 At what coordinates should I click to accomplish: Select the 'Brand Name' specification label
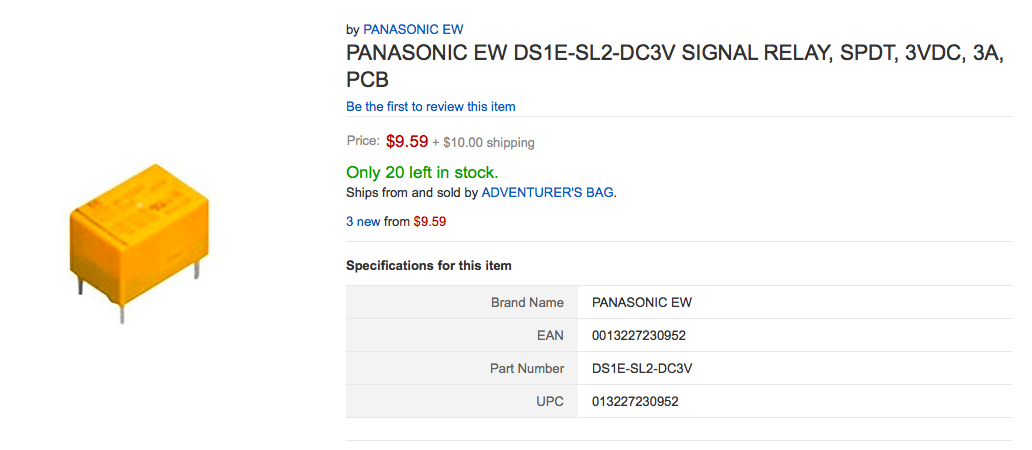(x=527, y=302)
